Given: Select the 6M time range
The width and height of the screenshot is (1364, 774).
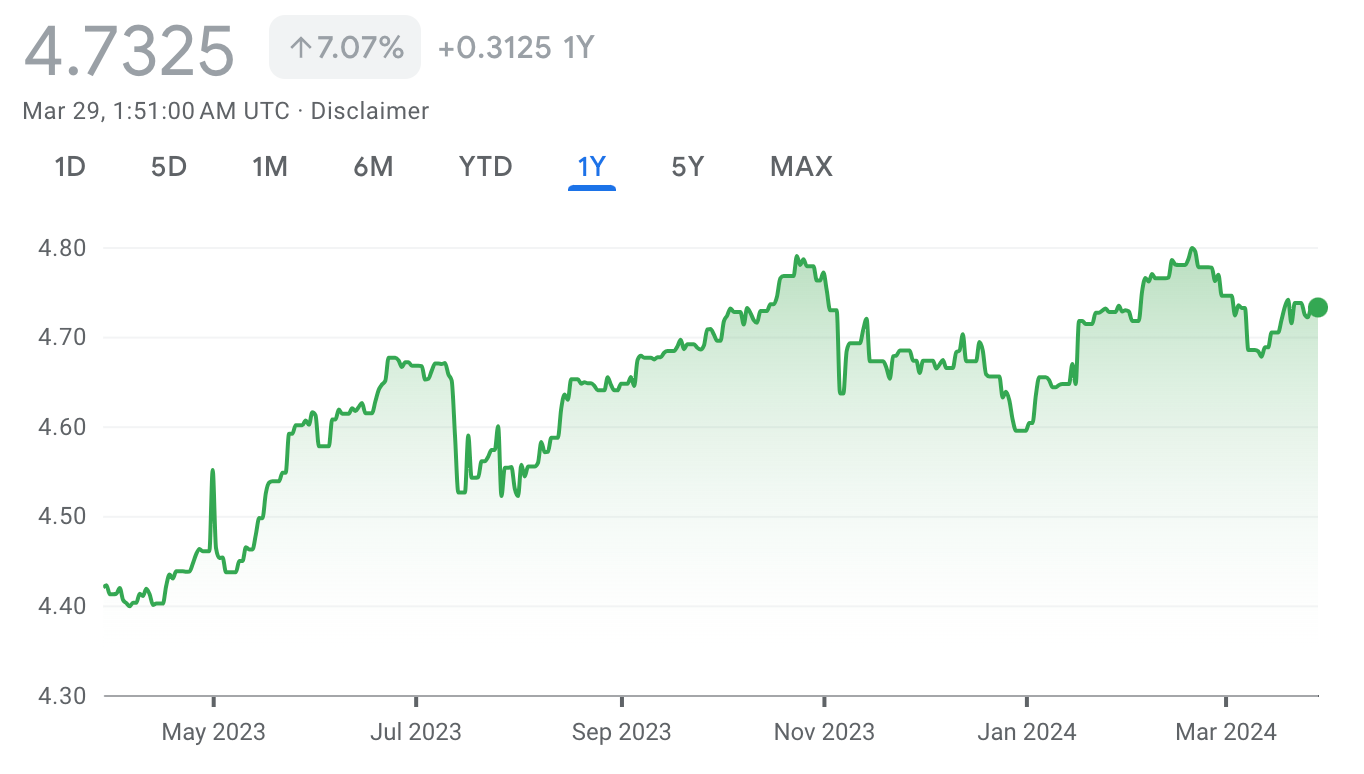Looking at the screenshot, I should [x=373, y=166].
